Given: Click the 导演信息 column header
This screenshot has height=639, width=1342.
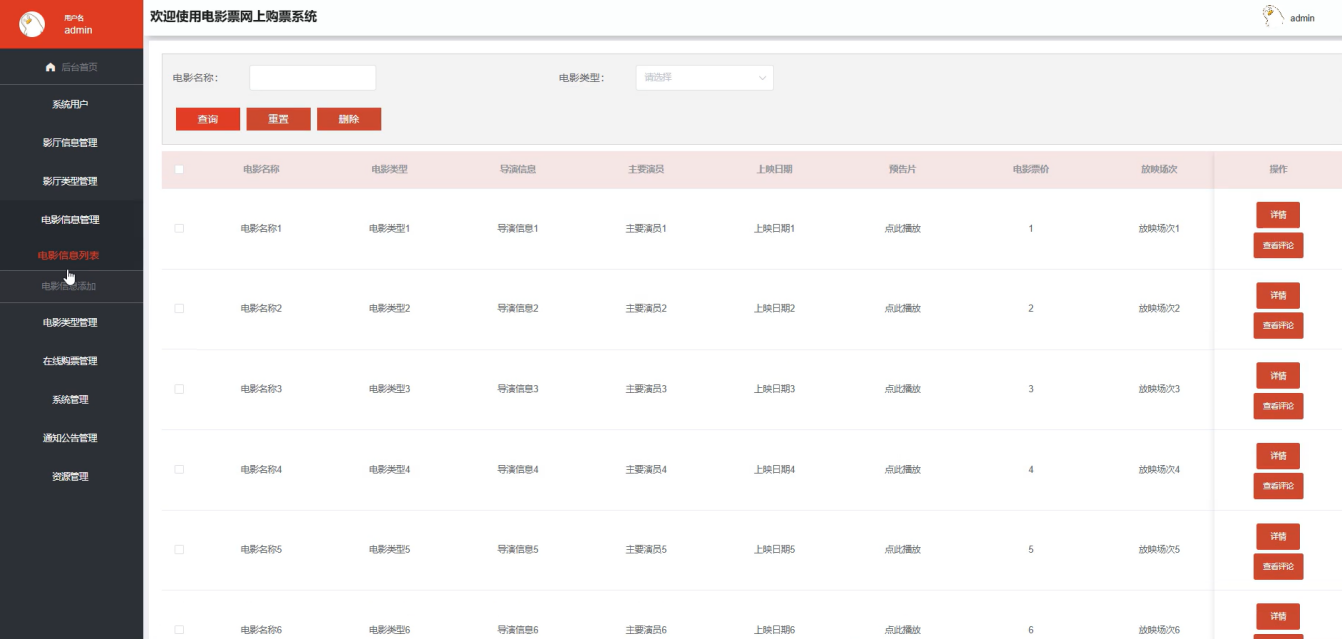Looking at the screenshot, I should click(x=518, y=170).
